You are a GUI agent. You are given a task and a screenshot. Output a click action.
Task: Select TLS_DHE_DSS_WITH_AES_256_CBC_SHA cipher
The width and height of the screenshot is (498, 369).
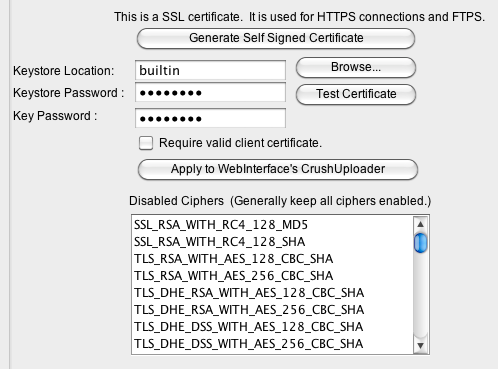[x=272, y=344]
